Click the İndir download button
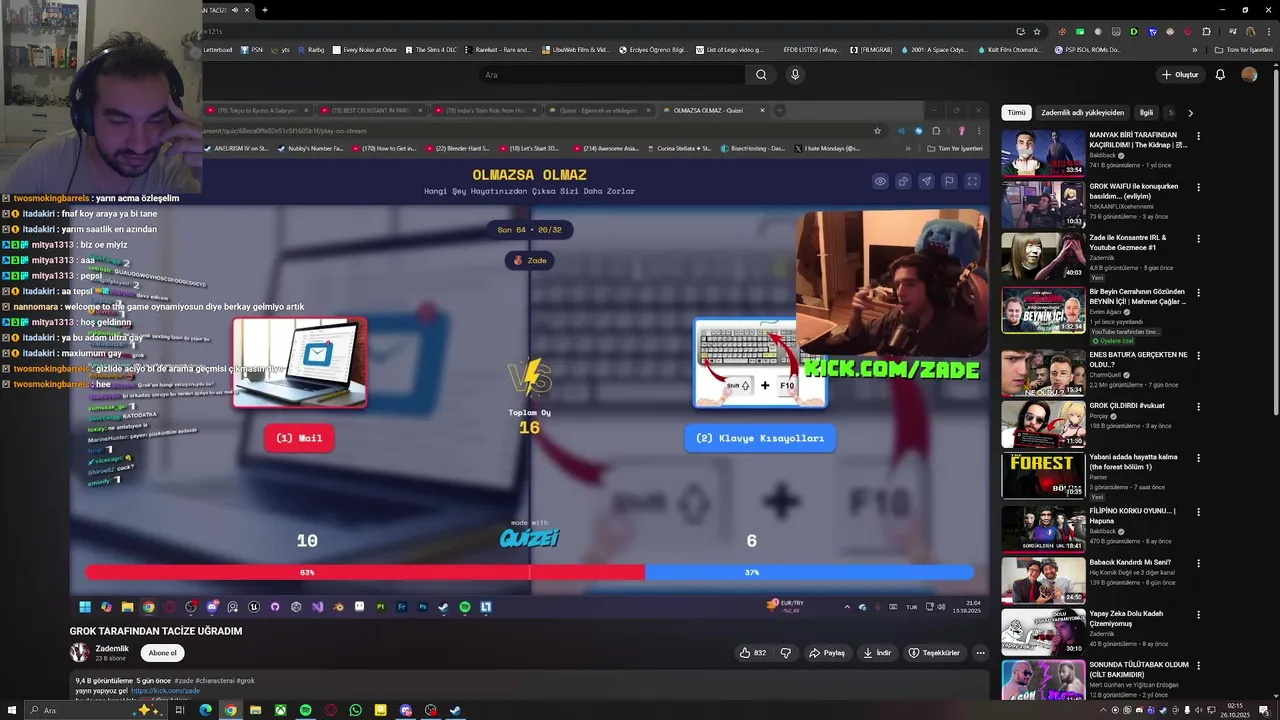1280x720 pixels. pos(877,653)
